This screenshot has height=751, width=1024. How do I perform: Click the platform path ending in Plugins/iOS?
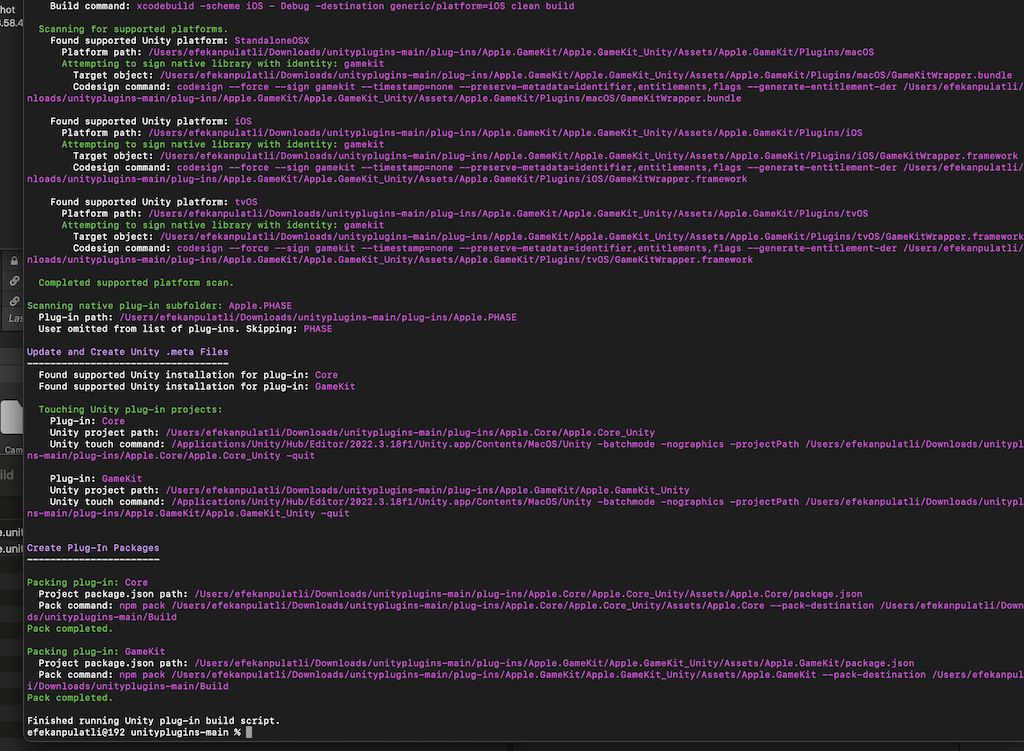click(505, 133)
